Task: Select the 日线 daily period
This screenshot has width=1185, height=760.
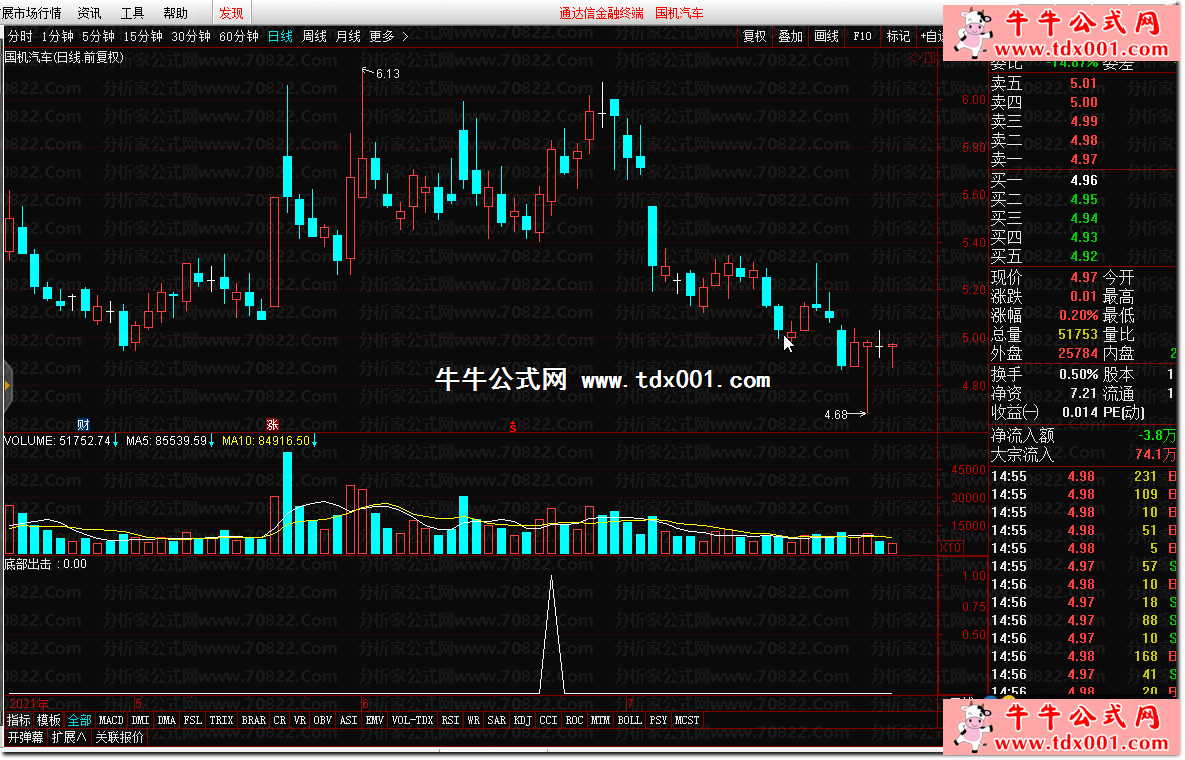Action: 280,36
